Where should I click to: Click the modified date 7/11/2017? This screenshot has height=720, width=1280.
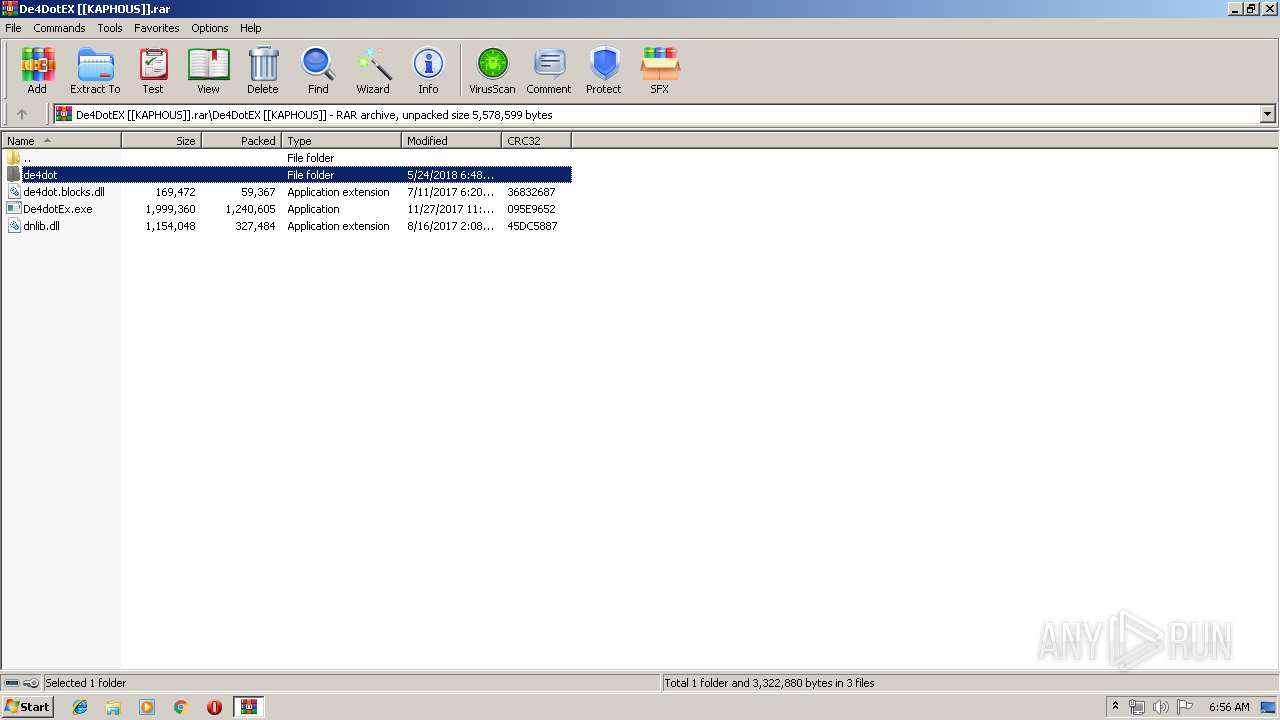coord(450,192)
